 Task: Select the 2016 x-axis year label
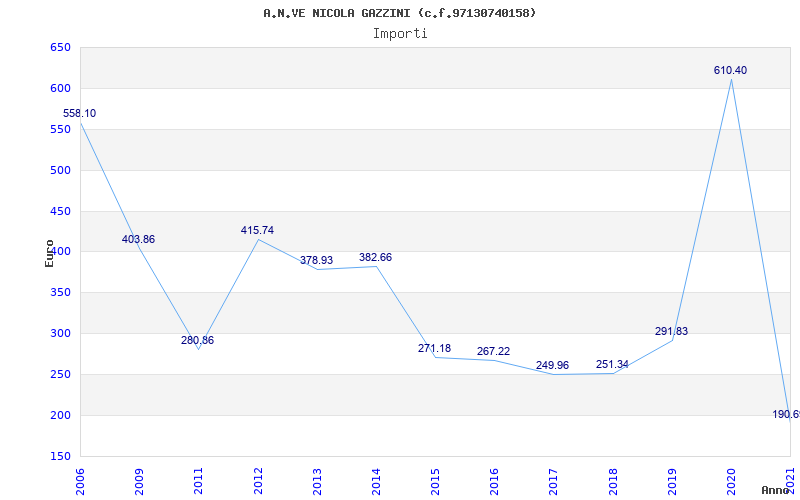(494, 481)
